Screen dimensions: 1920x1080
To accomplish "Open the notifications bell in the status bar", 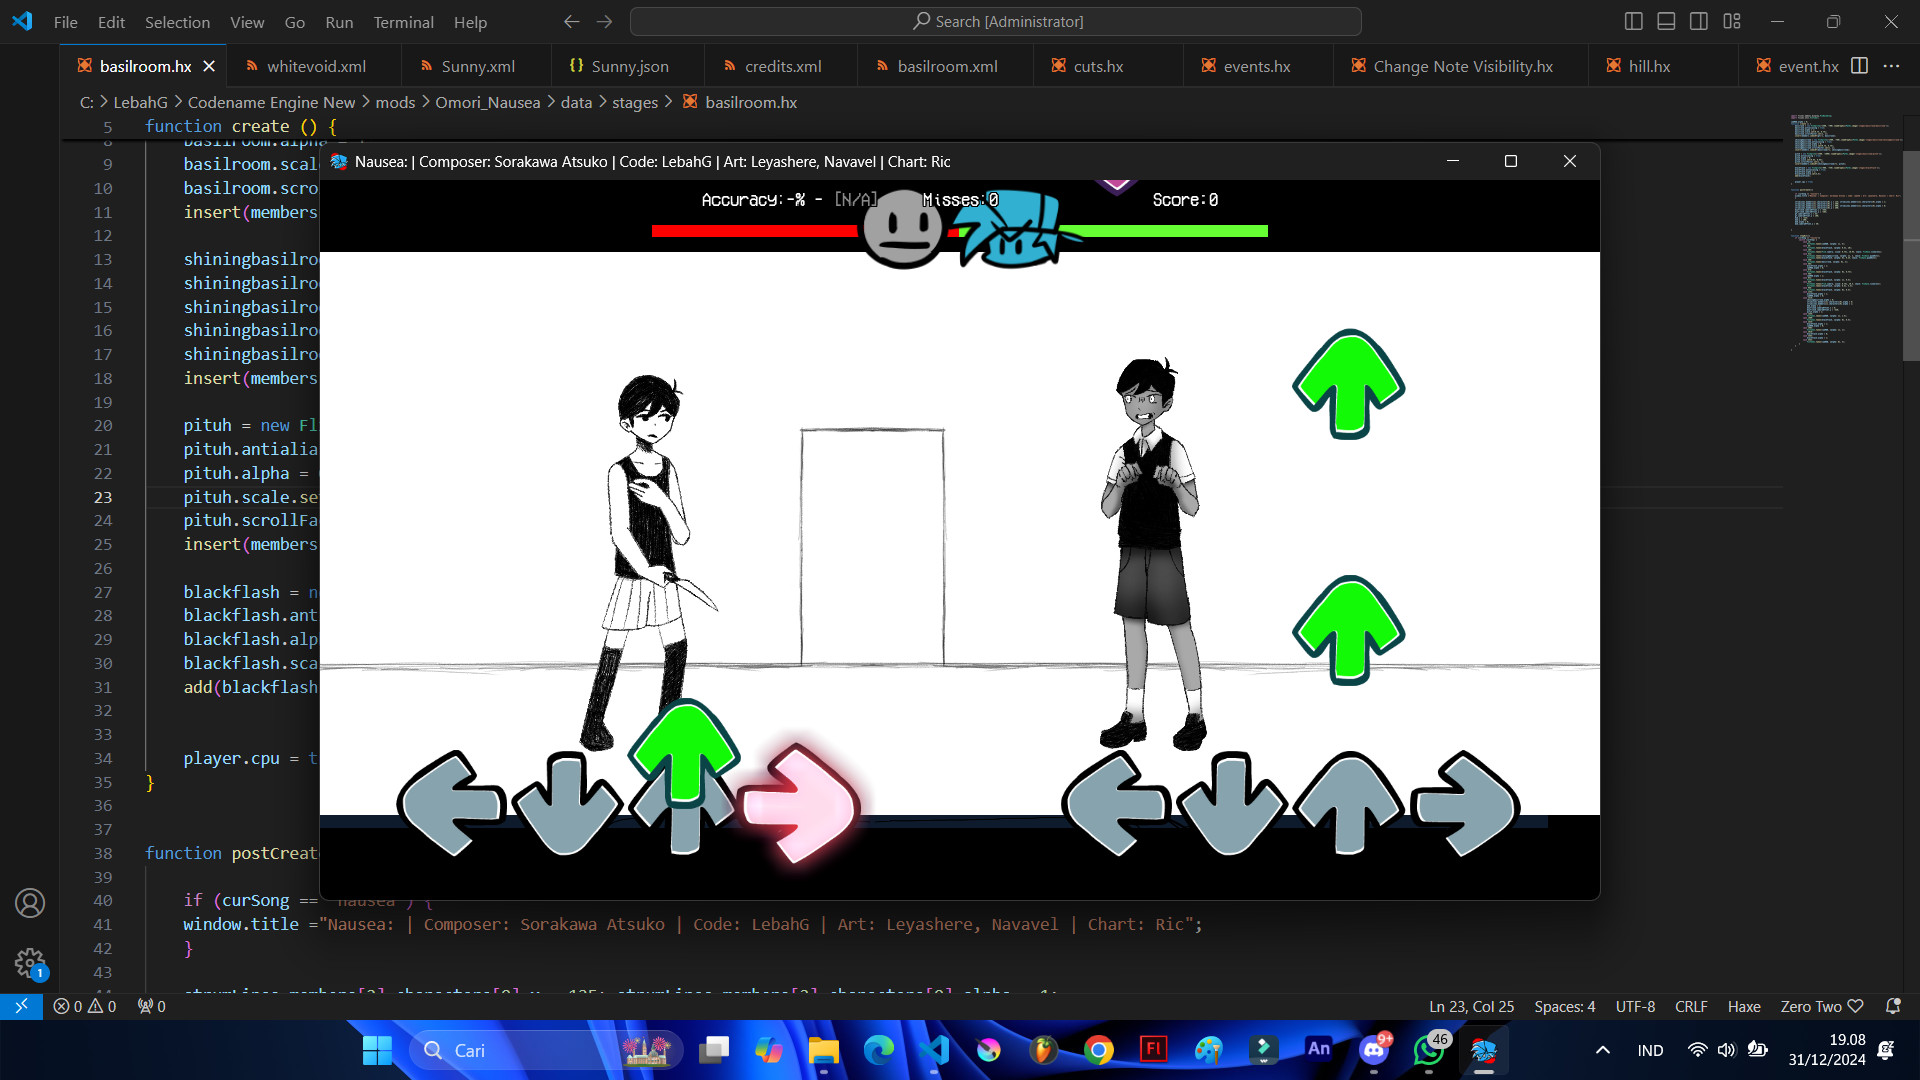I will tap(1892, 1006).
